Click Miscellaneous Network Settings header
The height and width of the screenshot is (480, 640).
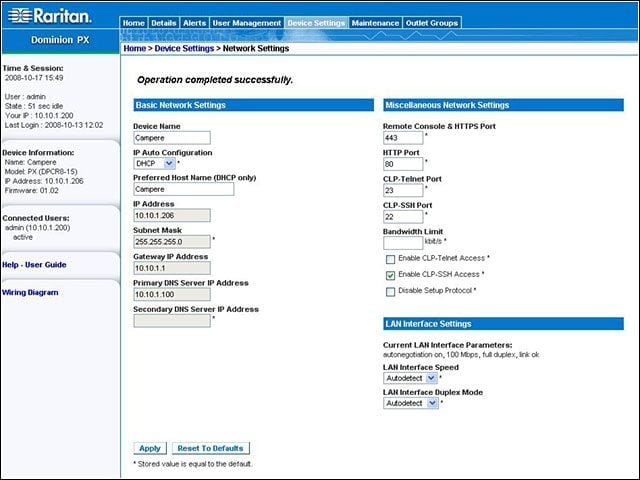(503, 105)
